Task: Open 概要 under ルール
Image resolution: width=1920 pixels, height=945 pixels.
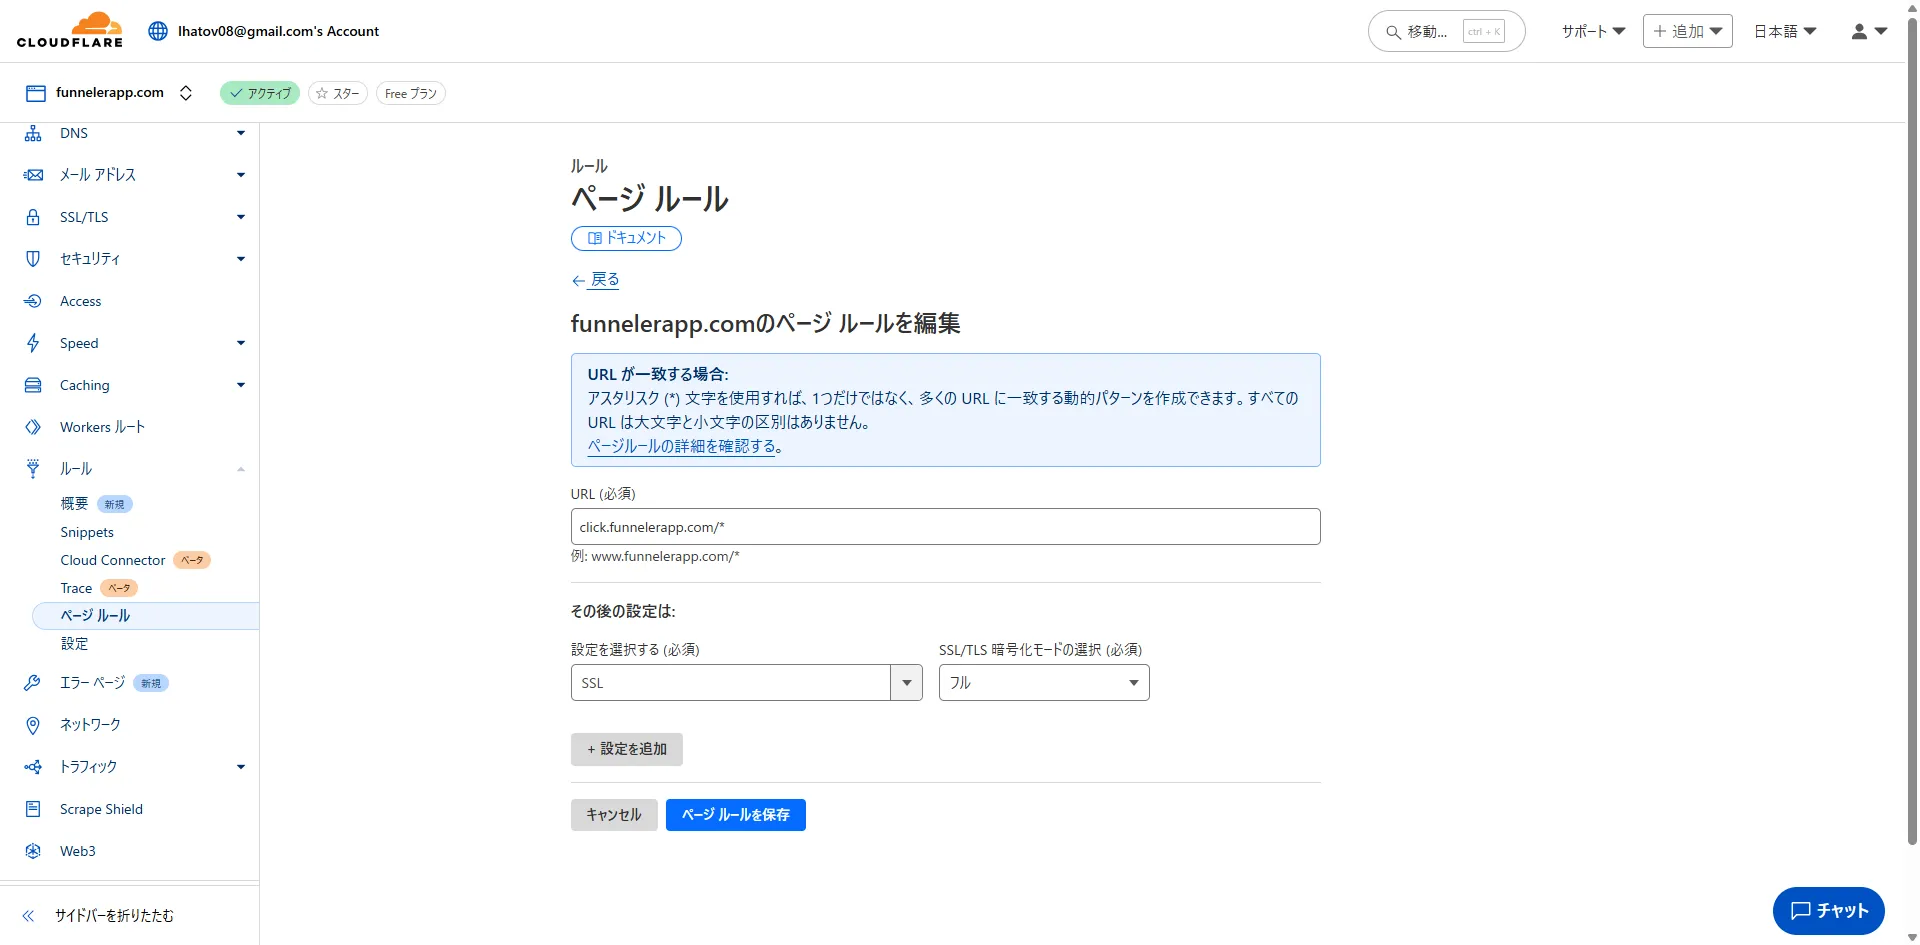Action: click(74, 504)
